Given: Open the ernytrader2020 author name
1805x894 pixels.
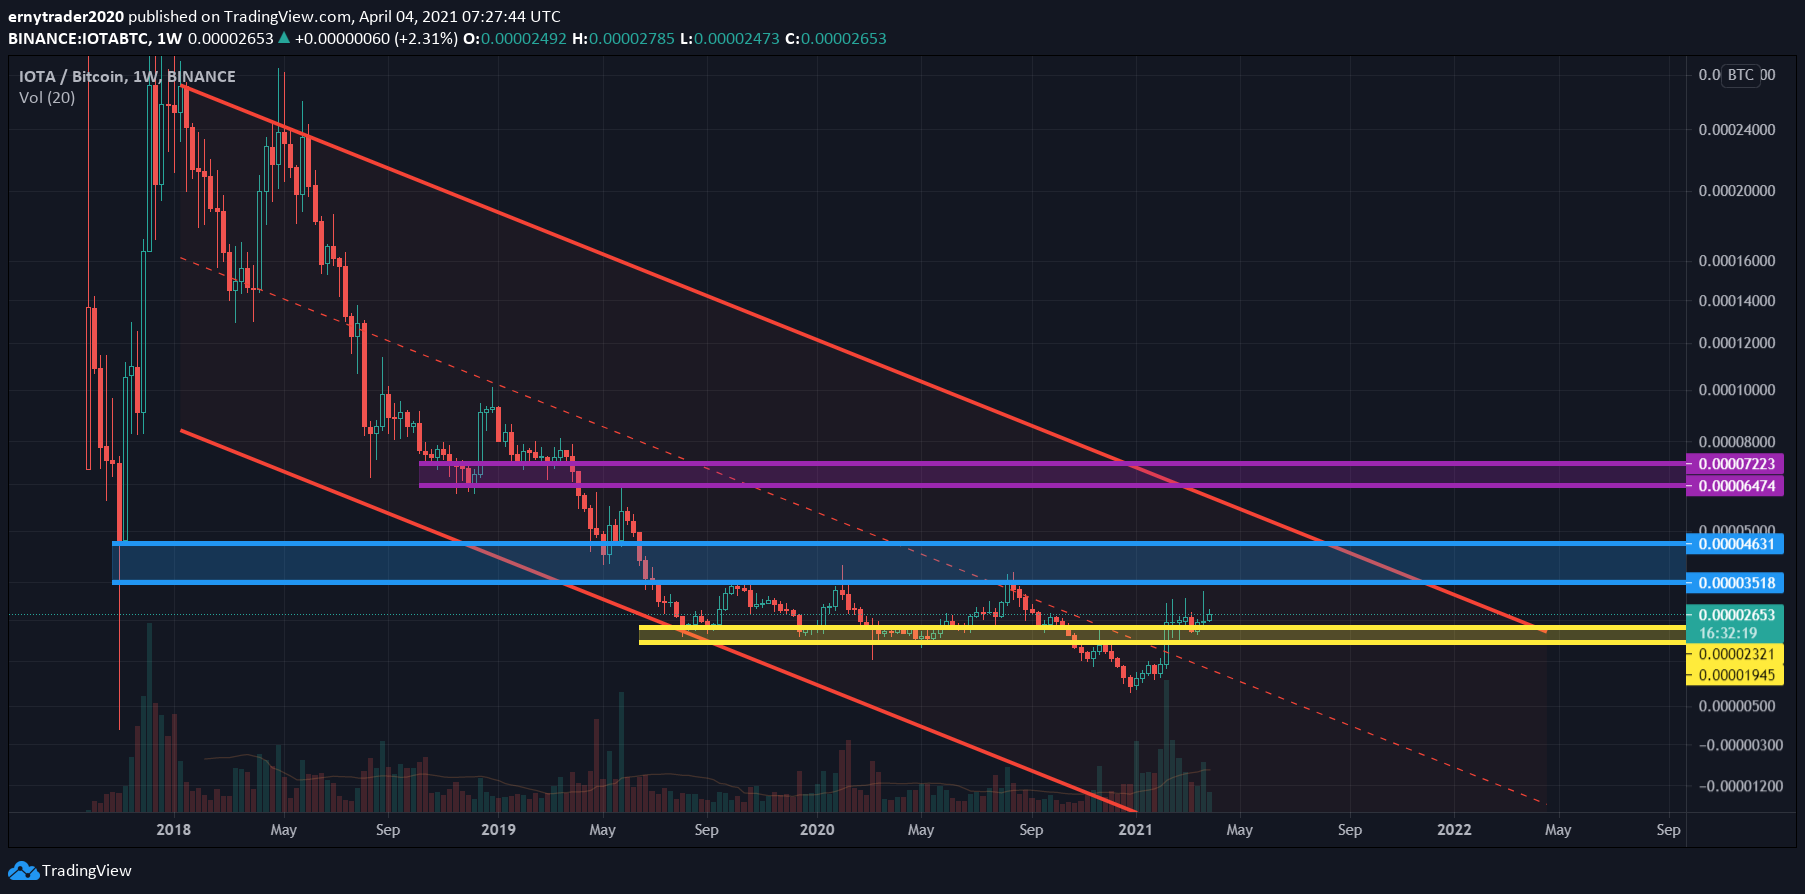Looking at the screenshot, I should 66,16.
